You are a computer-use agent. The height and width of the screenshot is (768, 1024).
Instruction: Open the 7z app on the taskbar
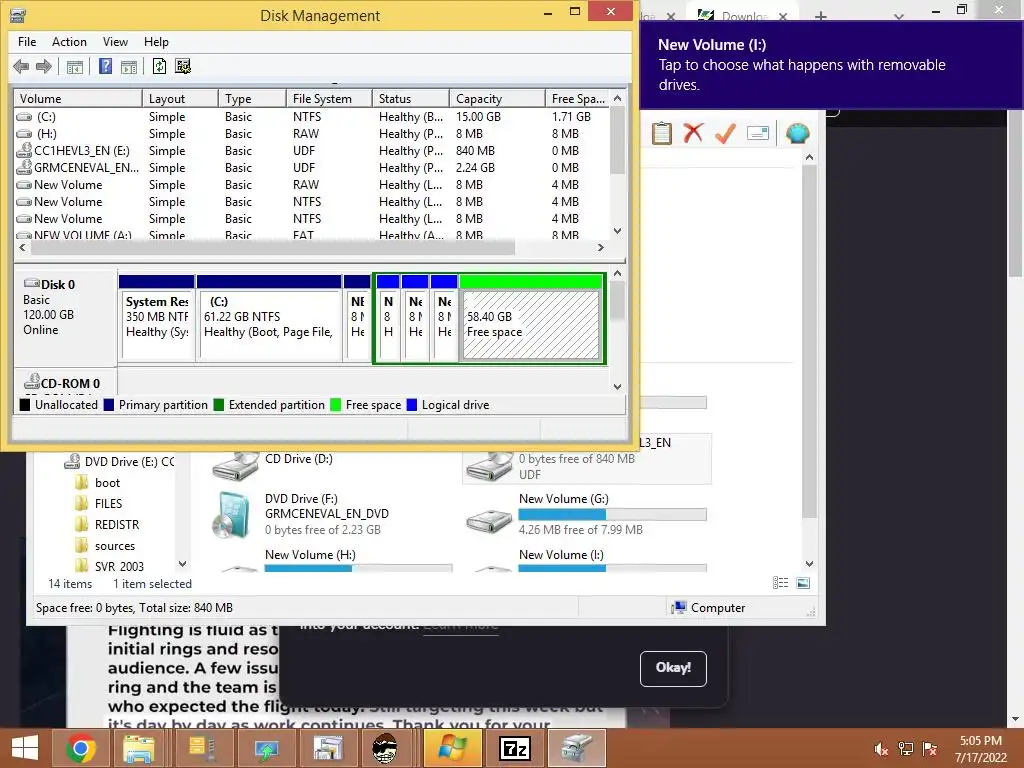(515, 748)
